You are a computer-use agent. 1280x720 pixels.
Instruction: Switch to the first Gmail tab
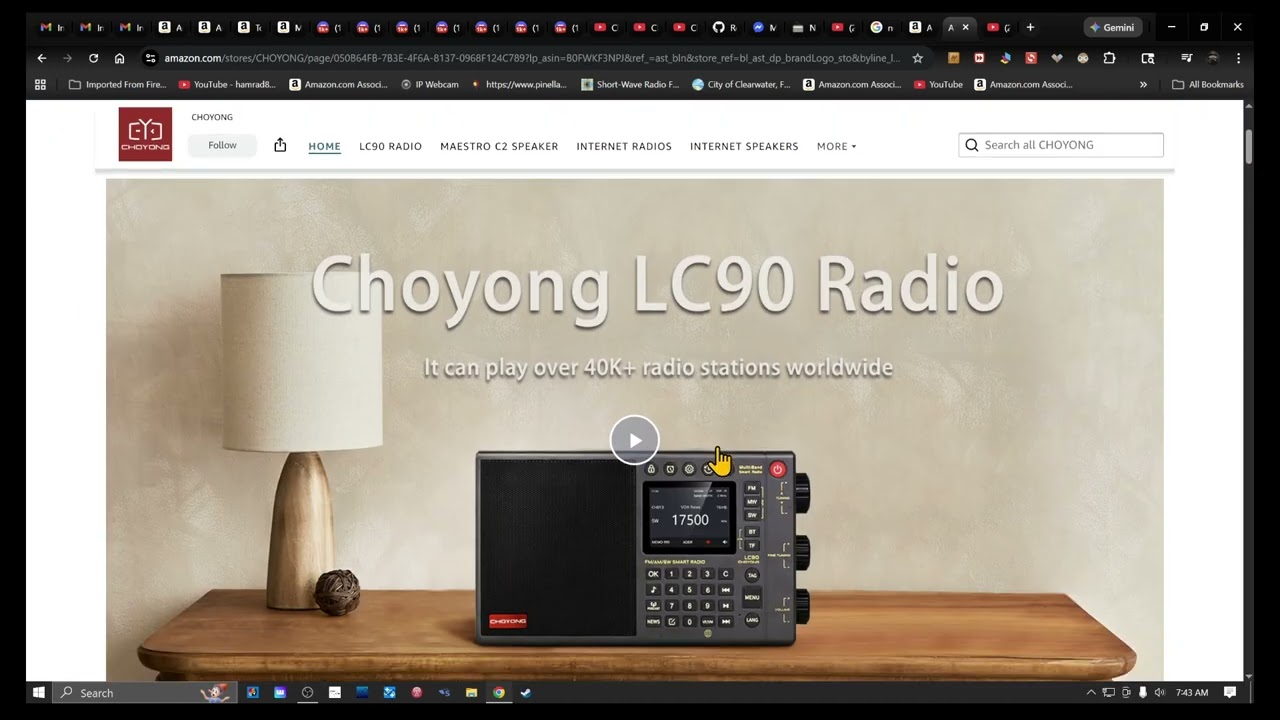(x=51, y=27)
